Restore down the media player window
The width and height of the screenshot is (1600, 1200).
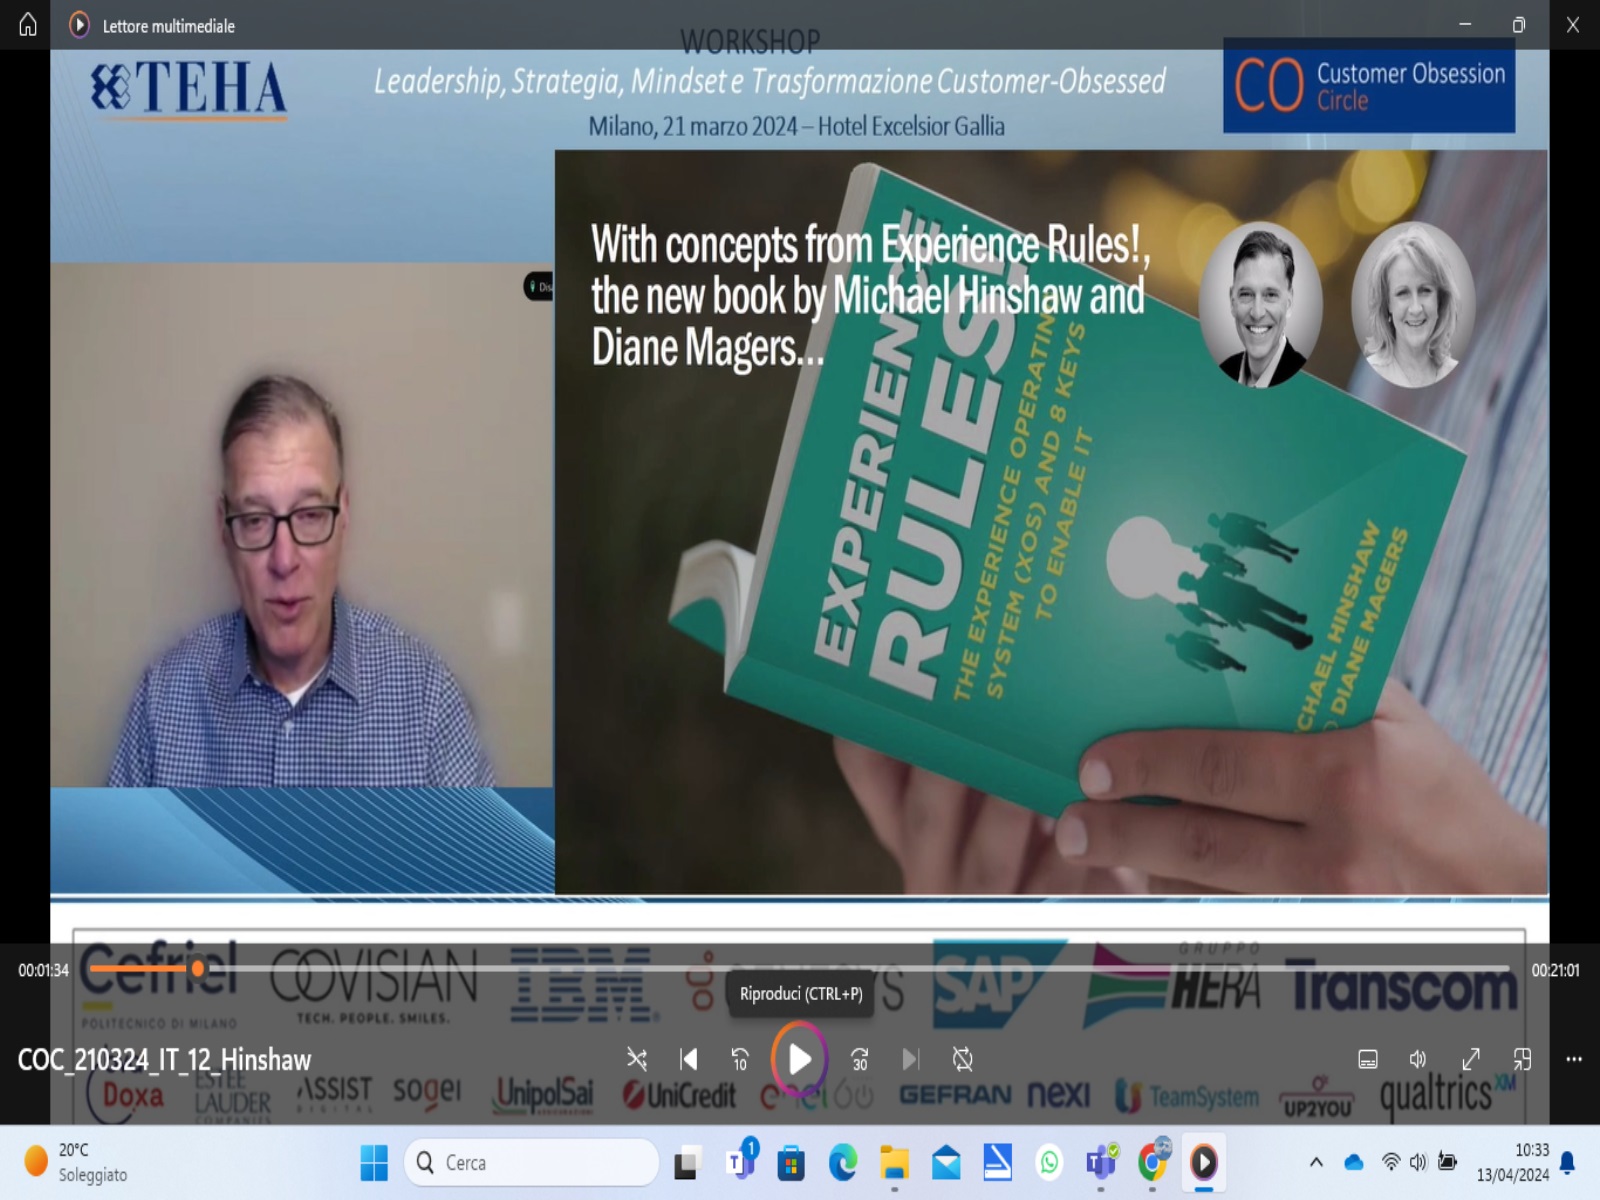coord(1519,25)
